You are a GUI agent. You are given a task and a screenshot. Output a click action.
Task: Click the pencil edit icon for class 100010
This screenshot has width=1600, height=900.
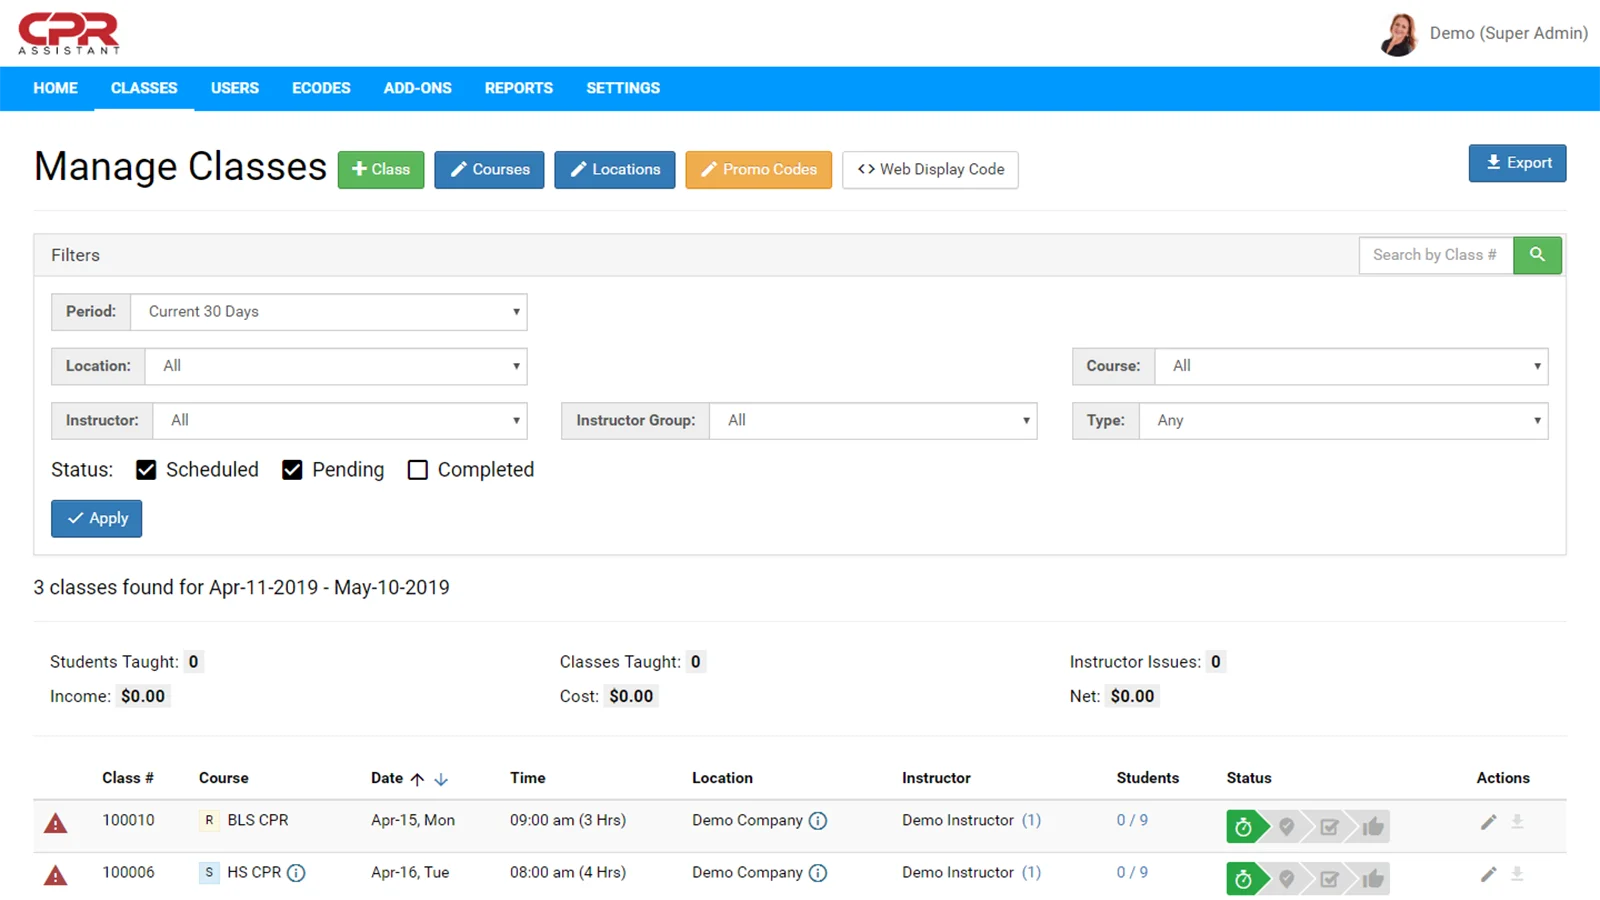tap(1488, 822)
